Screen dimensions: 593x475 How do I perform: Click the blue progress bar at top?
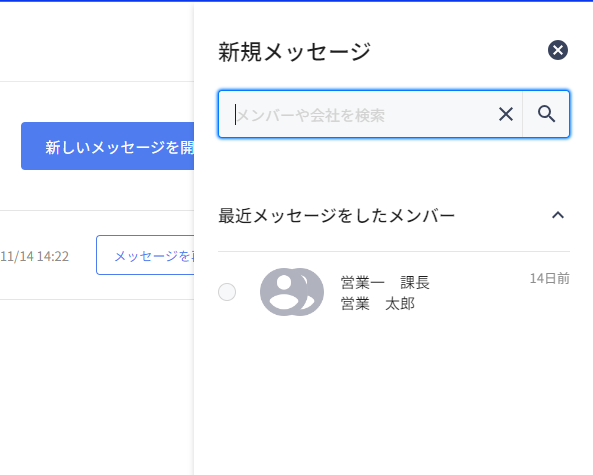(x=296, y=1)
